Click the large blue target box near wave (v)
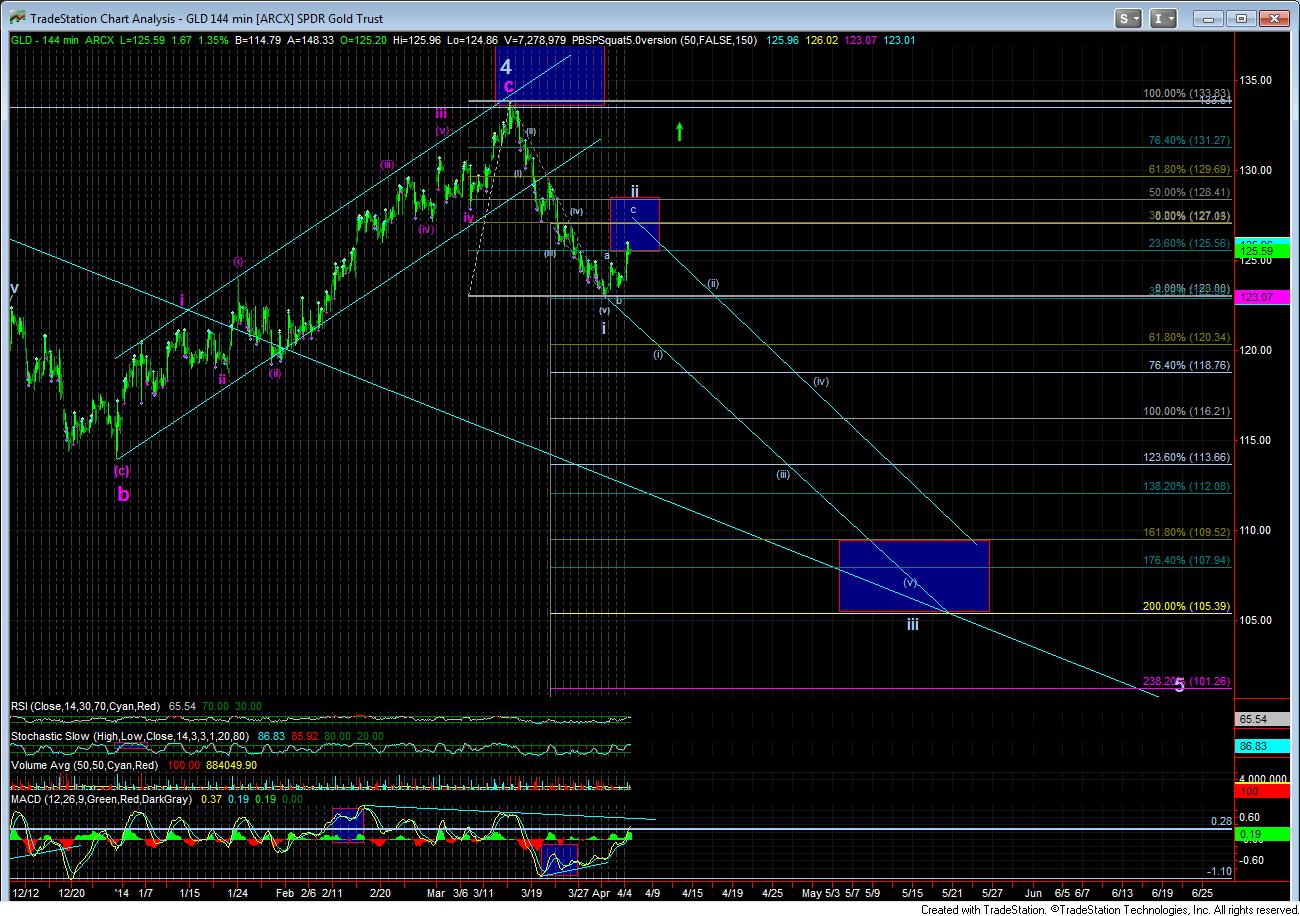 click(914, 576)
